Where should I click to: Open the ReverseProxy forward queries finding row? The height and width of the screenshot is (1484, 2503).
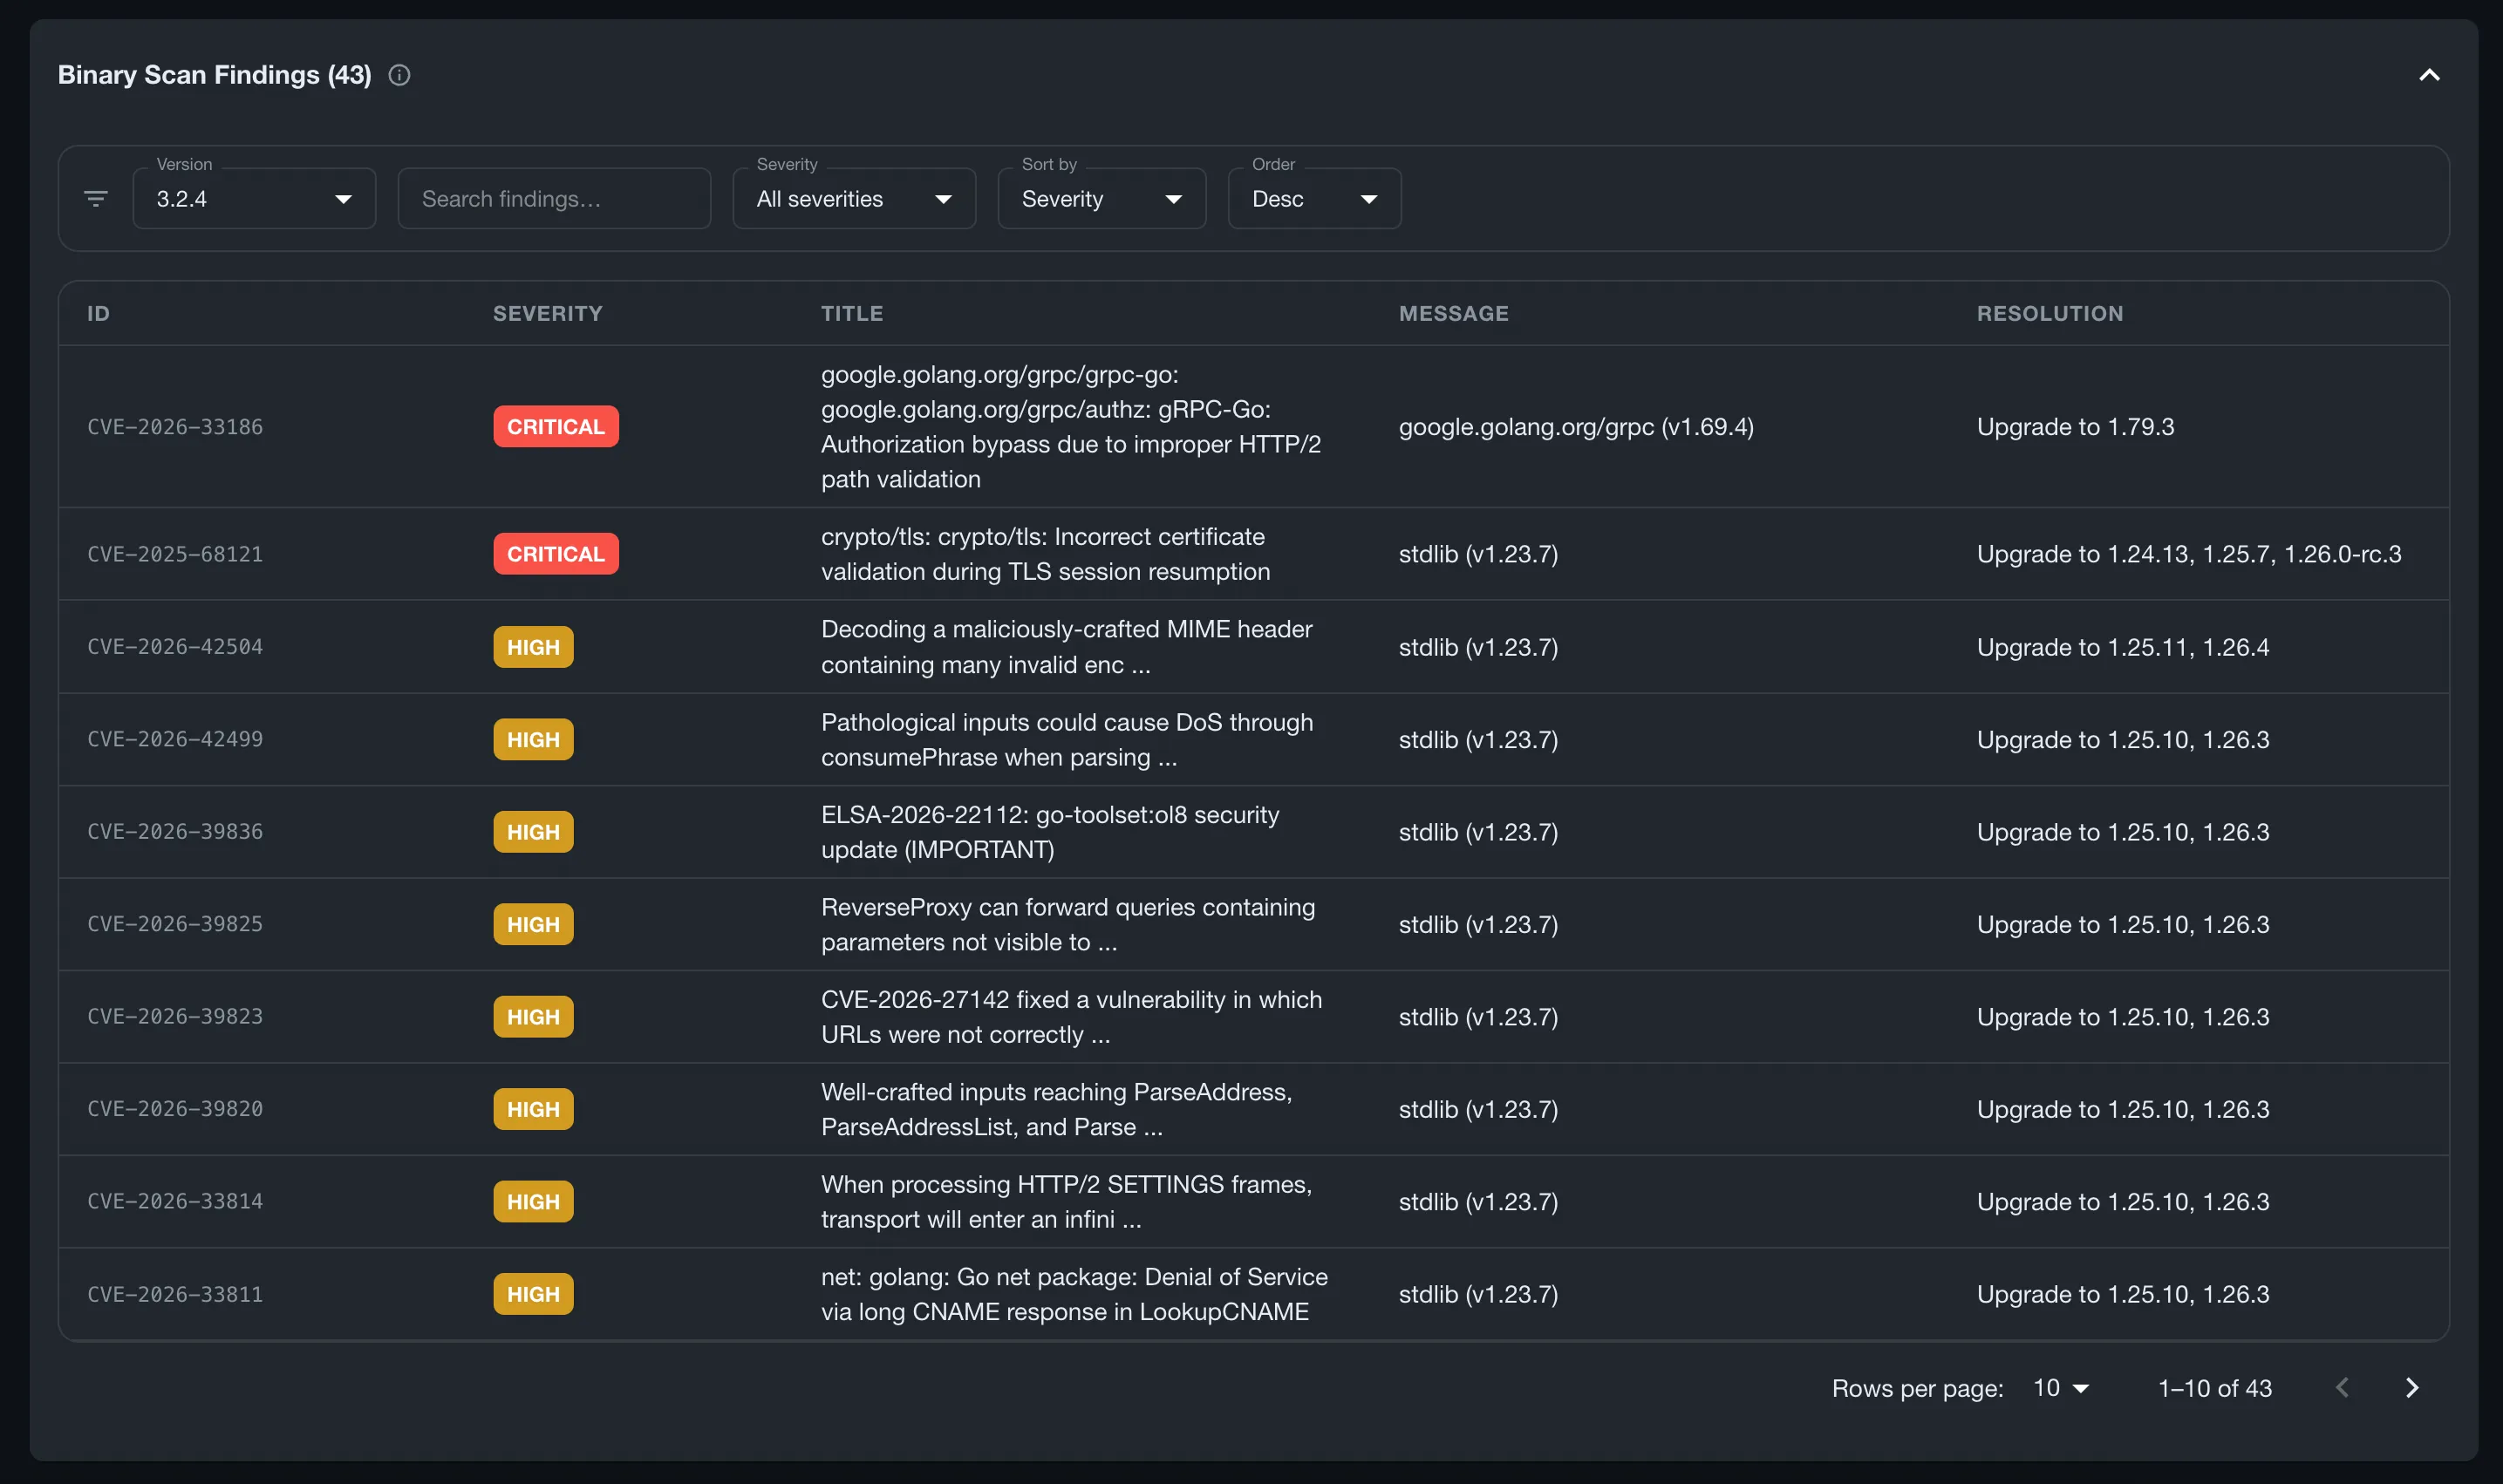pos(1254,924)
